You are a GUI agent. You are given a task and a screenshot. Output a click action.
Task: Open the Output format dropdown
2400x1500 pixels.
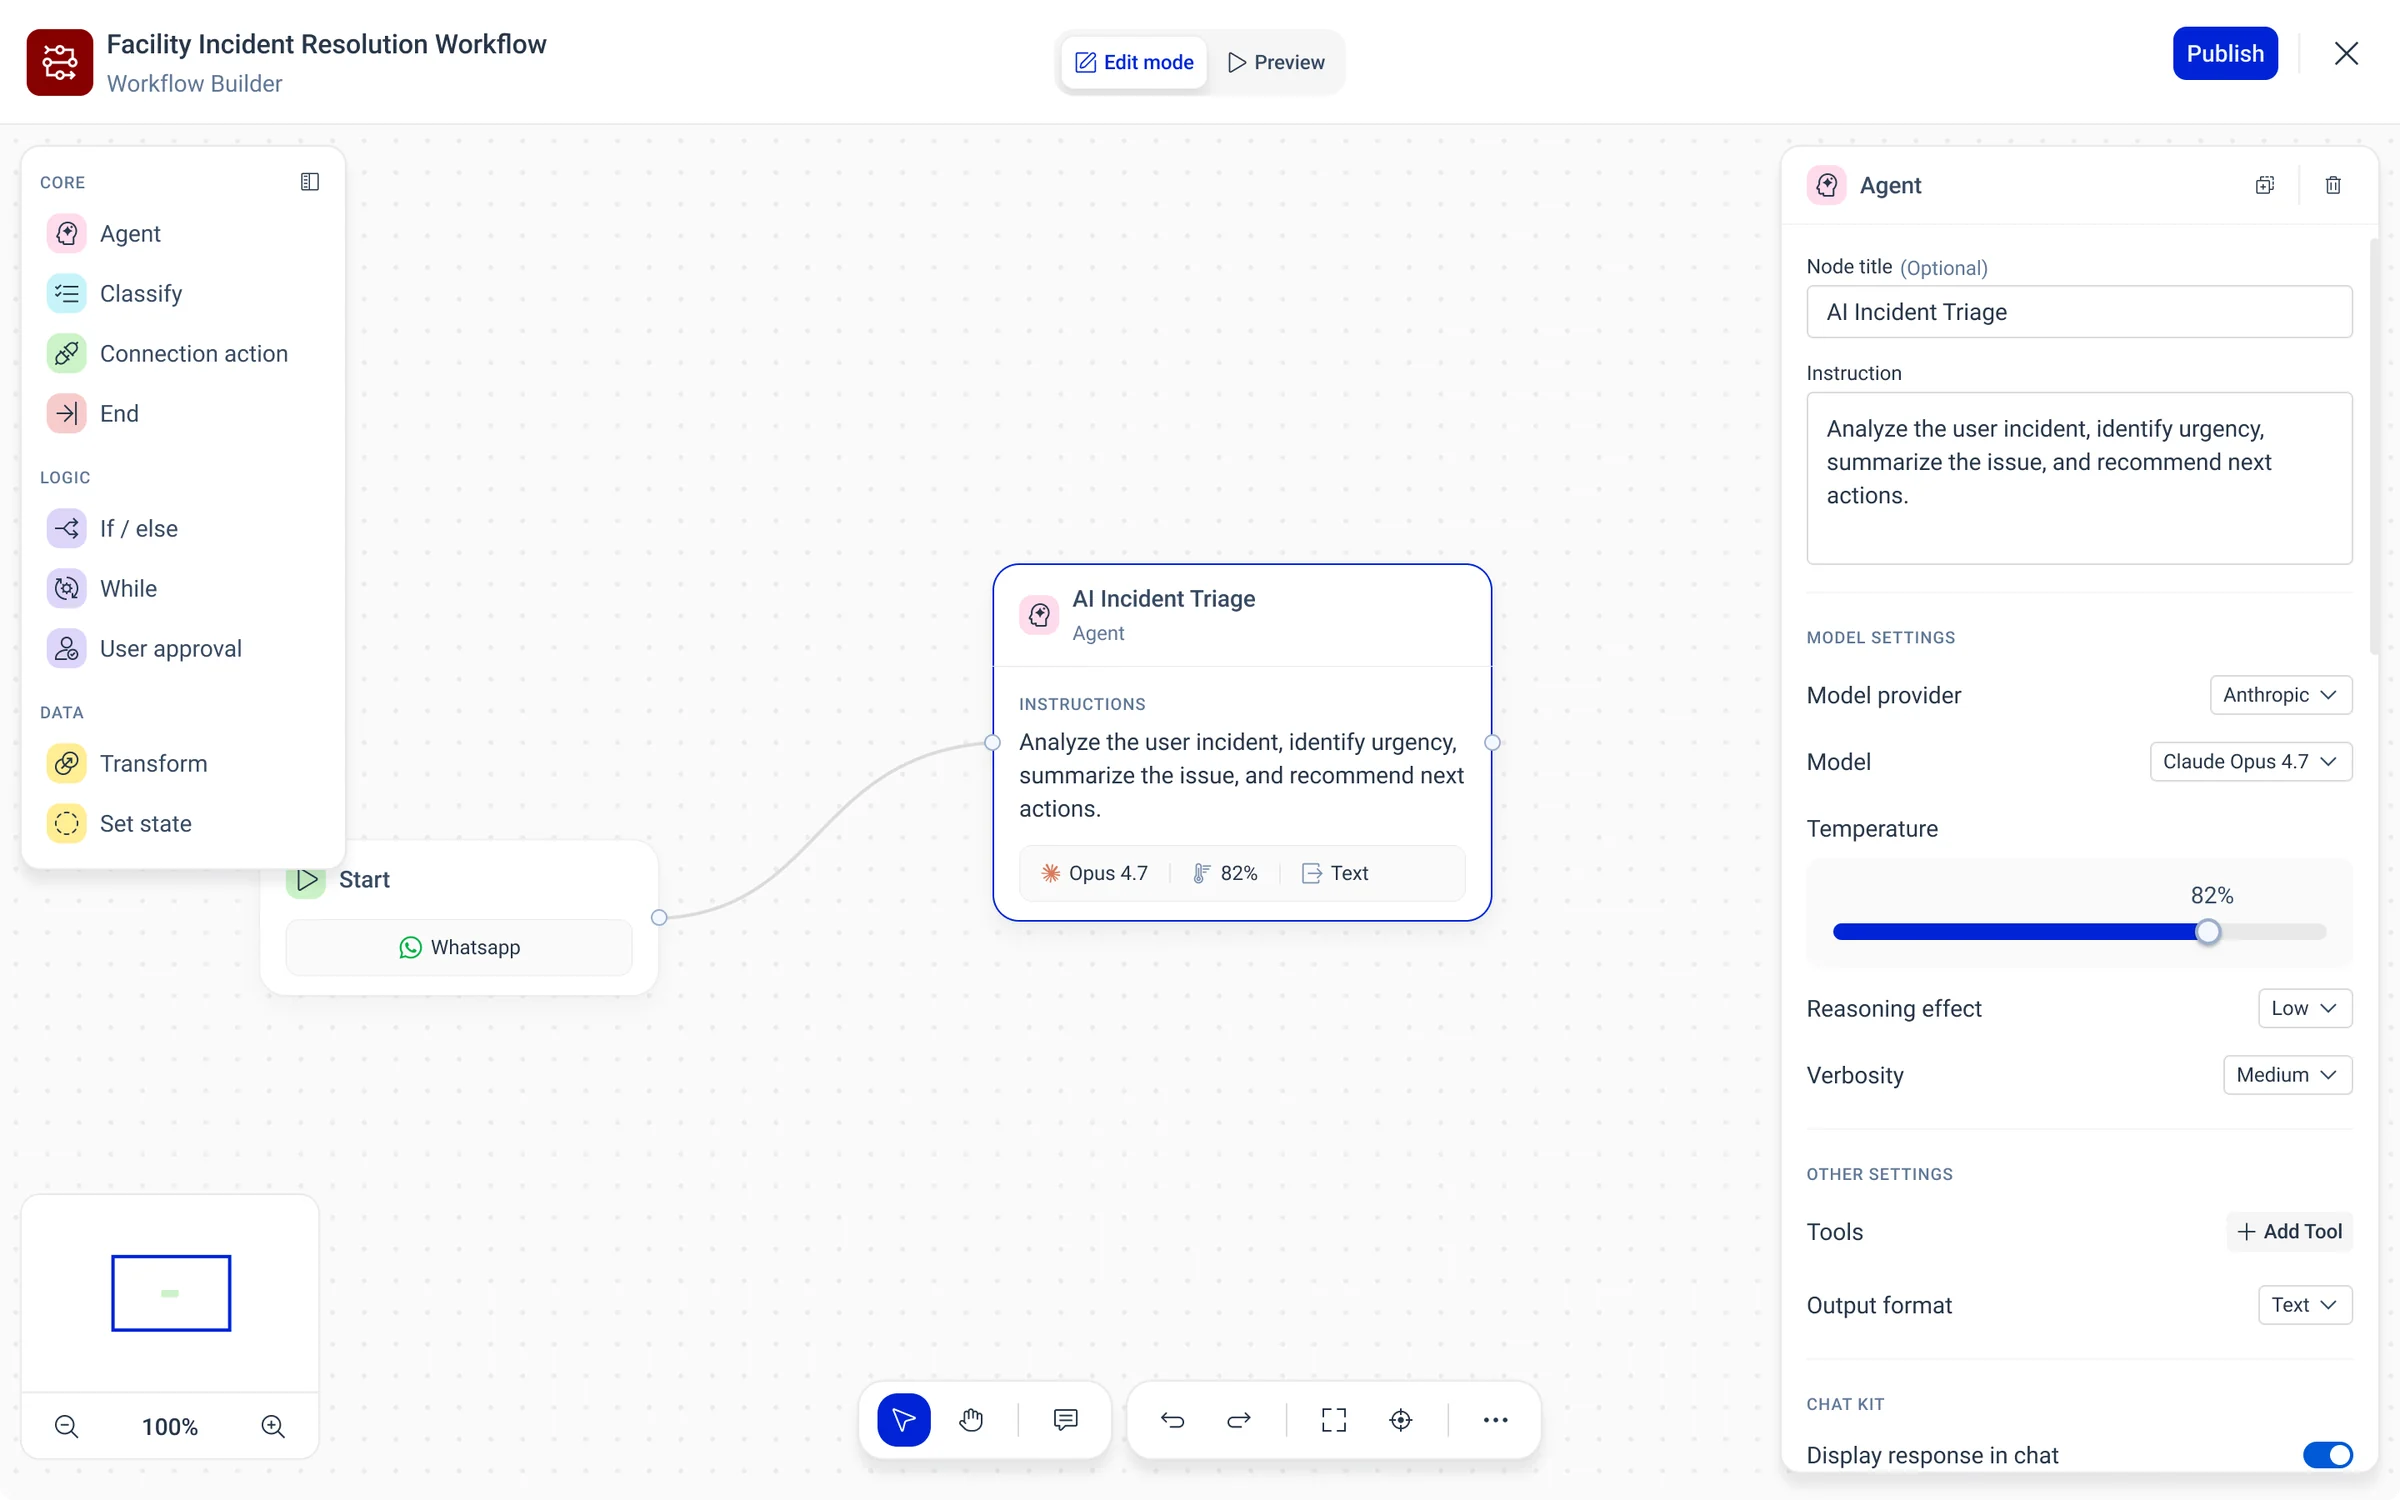pyautogui.click(x=2305, y=1305)
